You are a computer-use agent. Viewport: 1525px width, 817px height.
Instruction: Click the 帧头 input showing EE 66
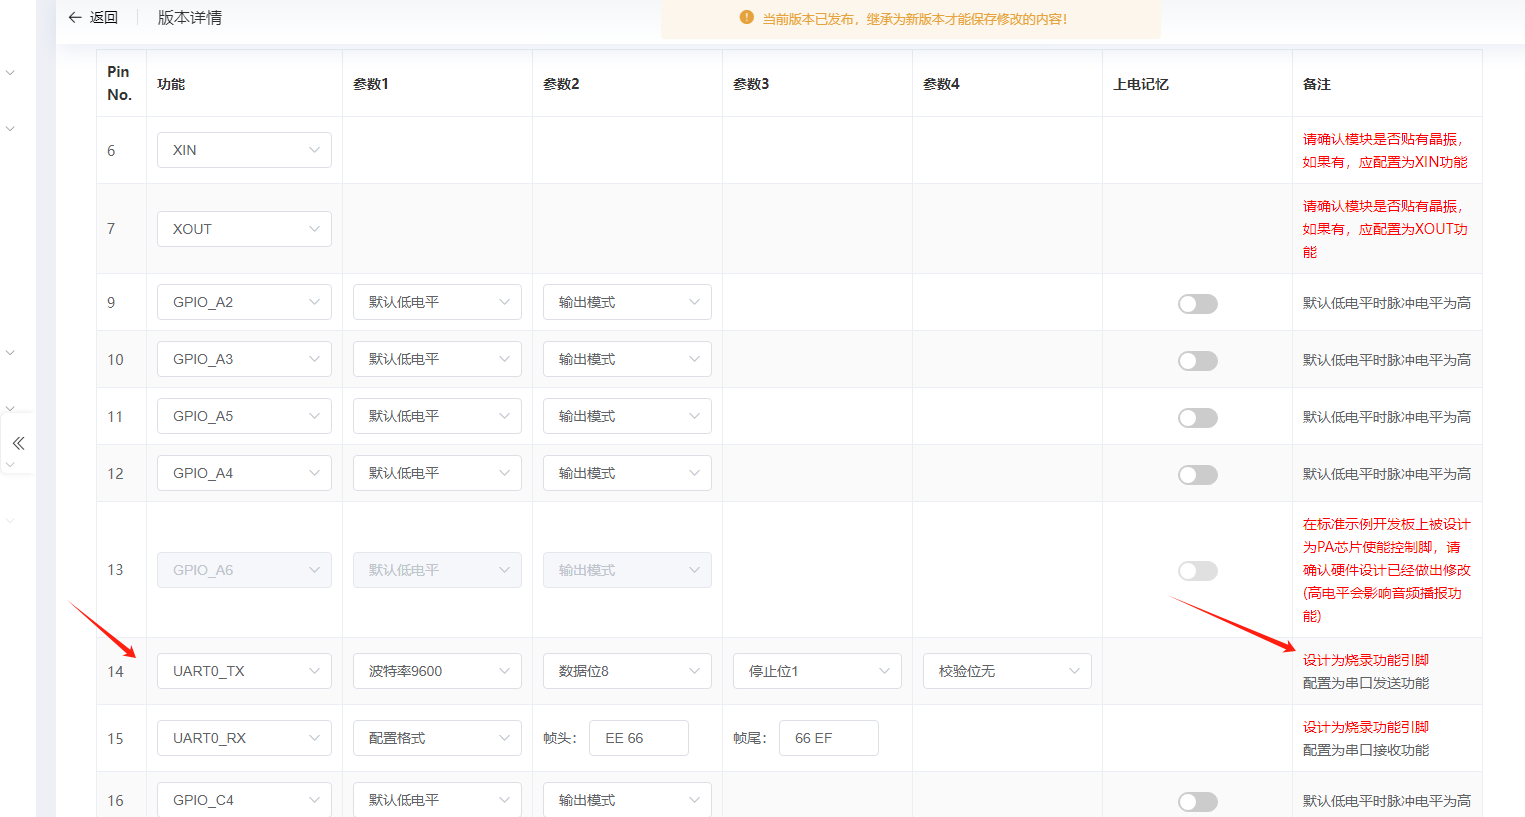point(638,738)
